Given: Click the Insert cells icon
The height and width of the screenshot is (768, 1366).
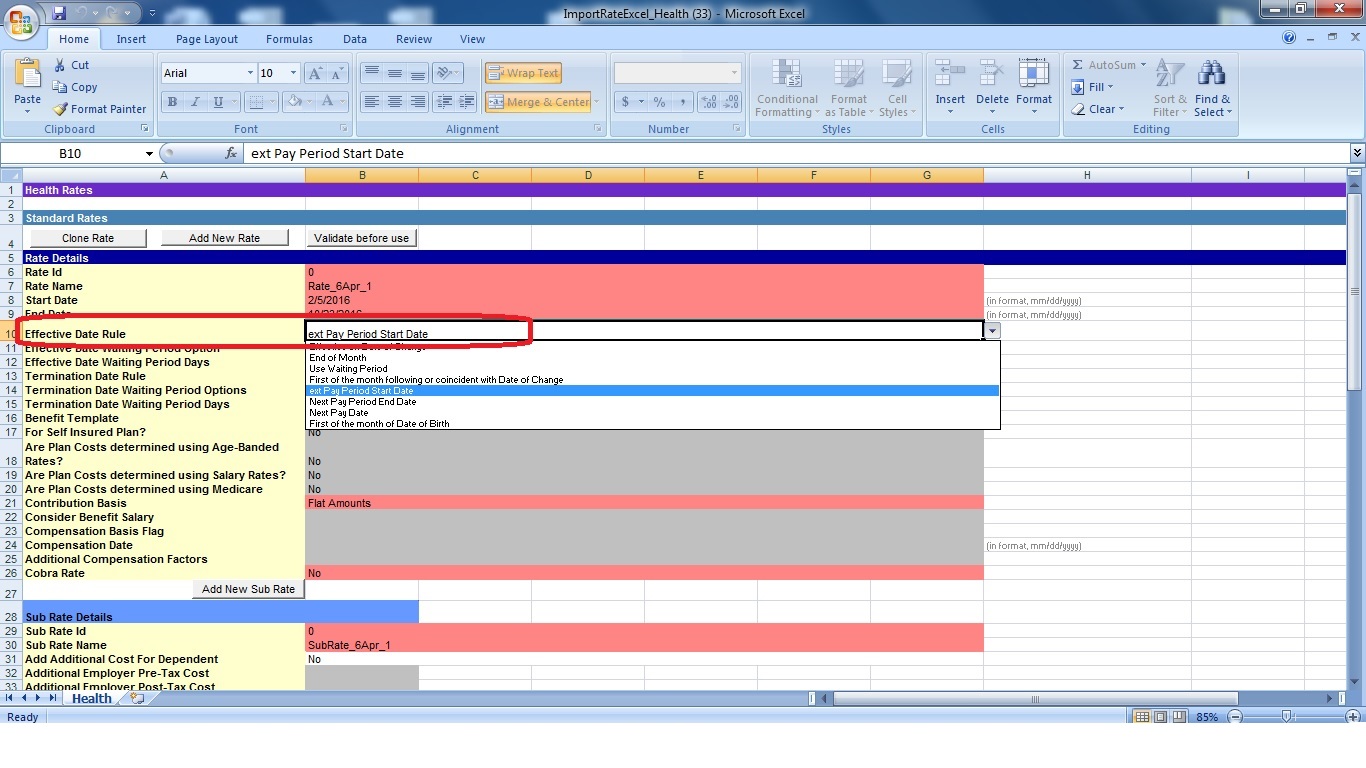Looking at the screenshot, I should [x=950, y=75].
